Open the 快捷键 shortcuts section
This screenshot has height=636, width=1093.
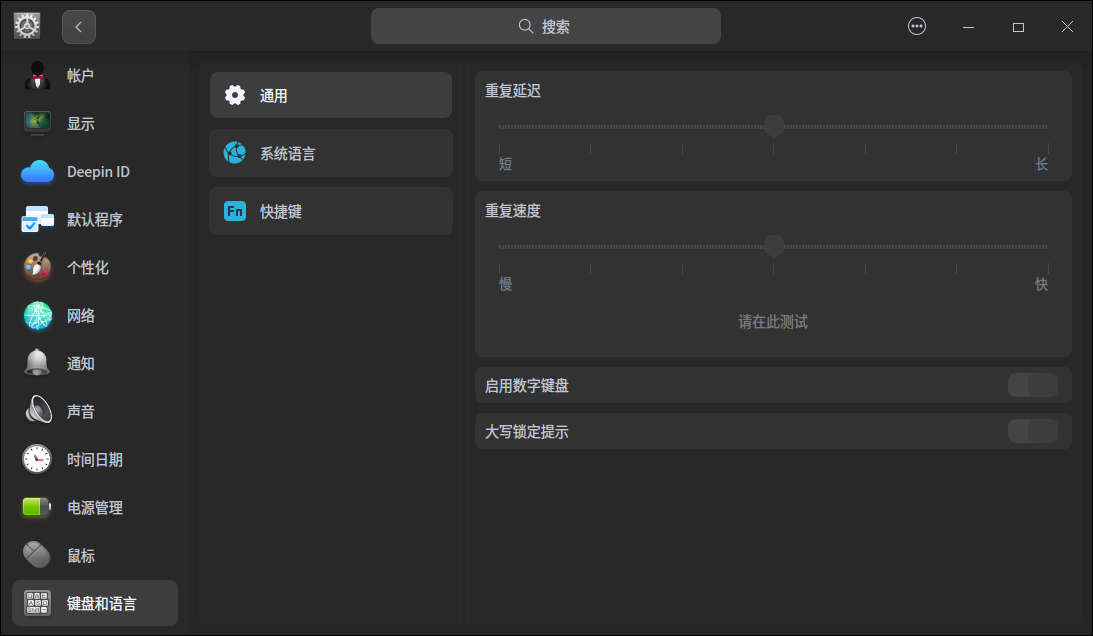click(x=330, y=210)
